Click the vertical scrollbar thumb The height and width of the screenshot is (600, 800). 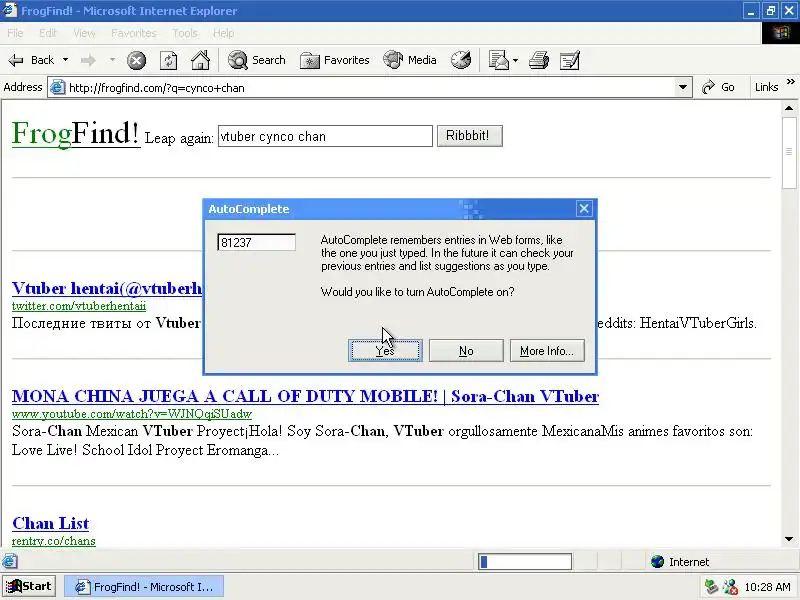[x=789, y=152]
